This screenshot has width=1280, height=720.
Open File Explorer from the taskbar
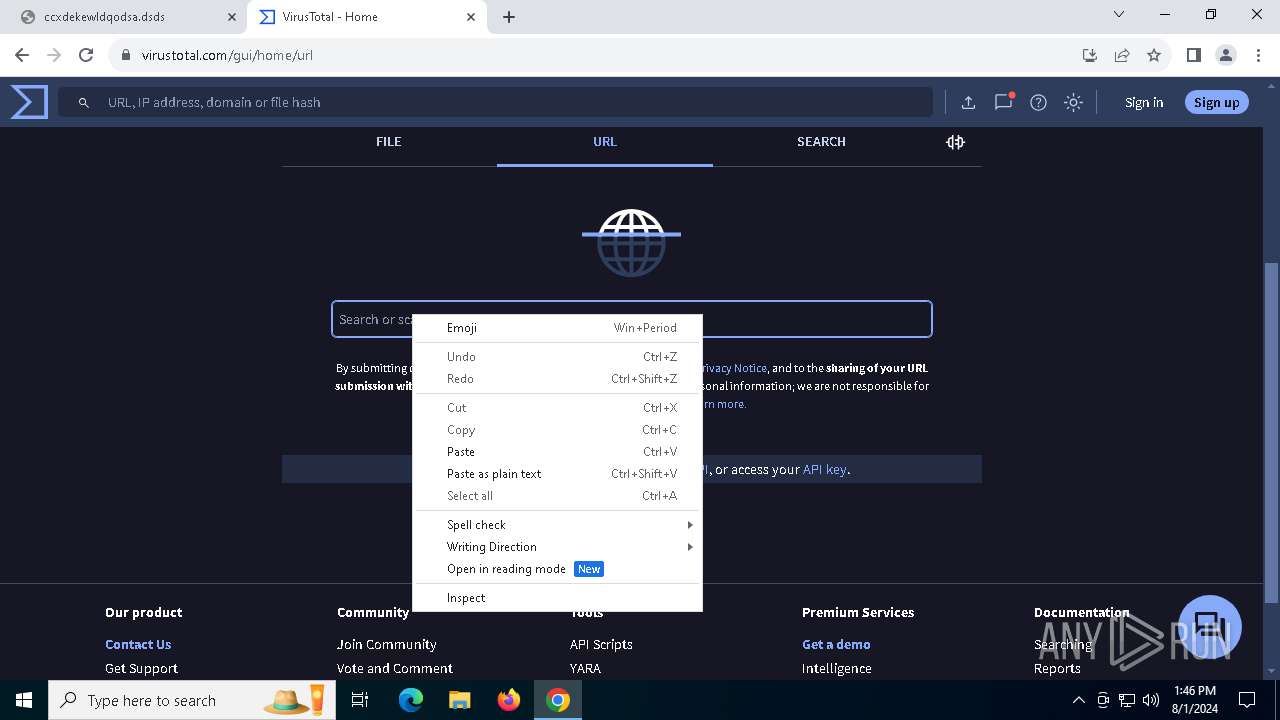pos(459,700)
